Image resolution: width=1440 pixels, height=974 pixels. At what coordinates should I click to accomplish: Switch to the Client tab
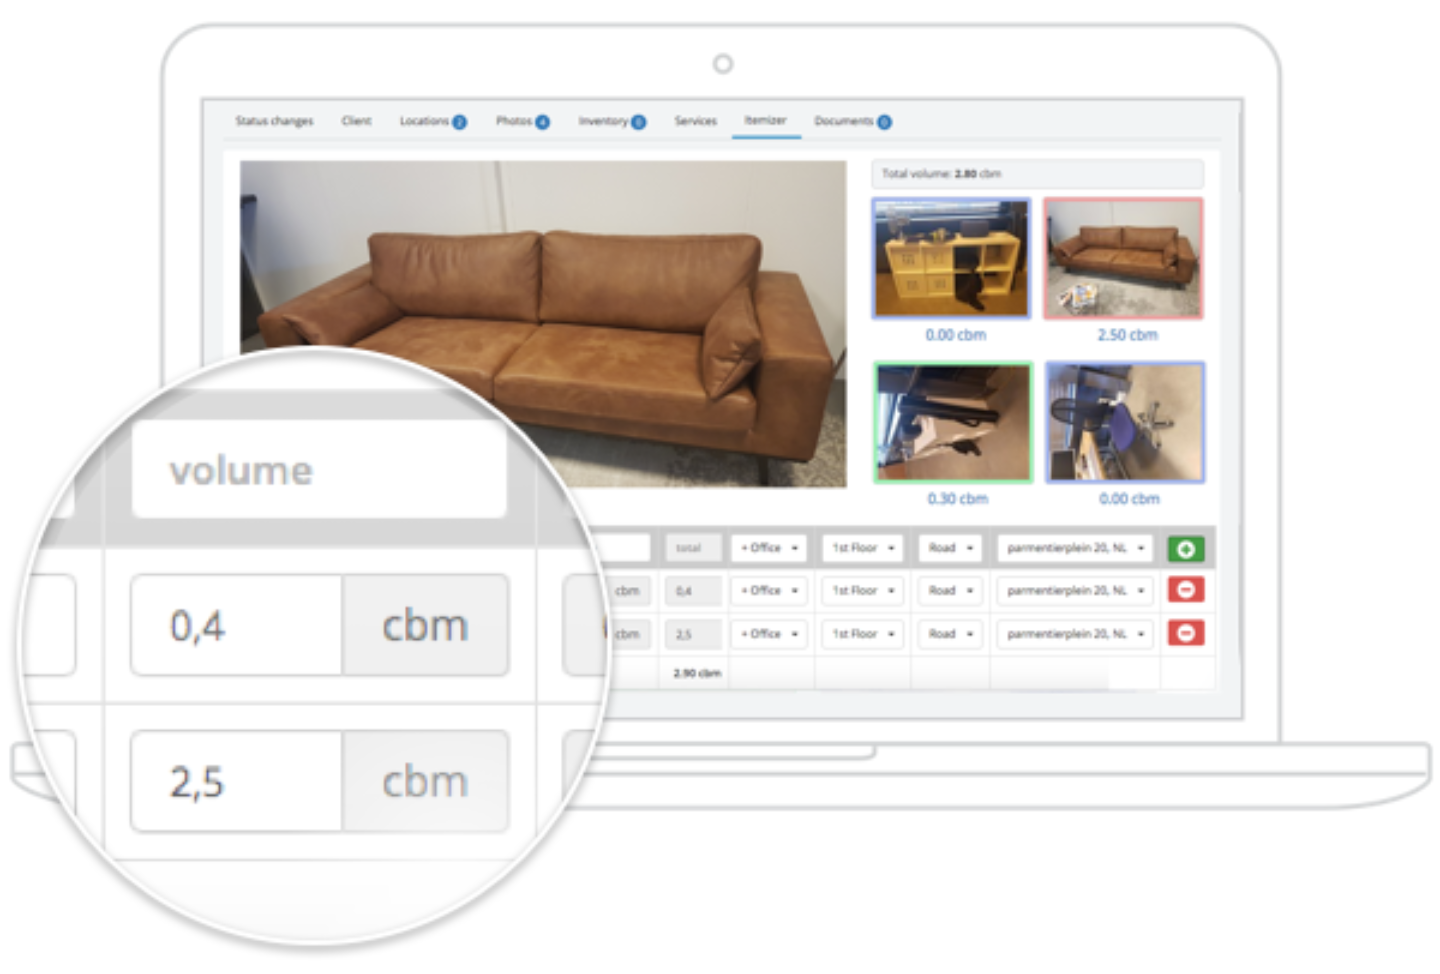point(356,121)
